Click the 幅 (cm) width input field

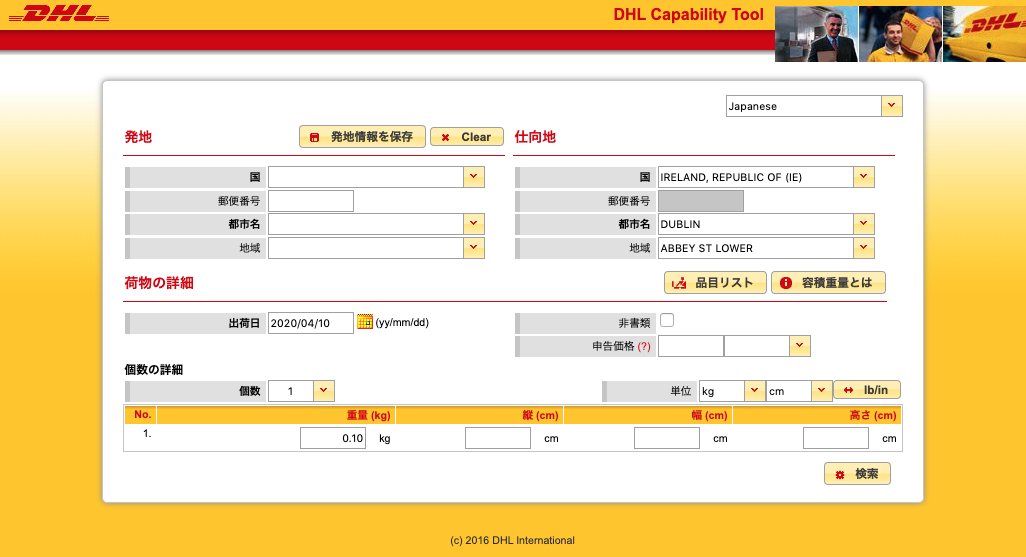click(x=667, y=438)
